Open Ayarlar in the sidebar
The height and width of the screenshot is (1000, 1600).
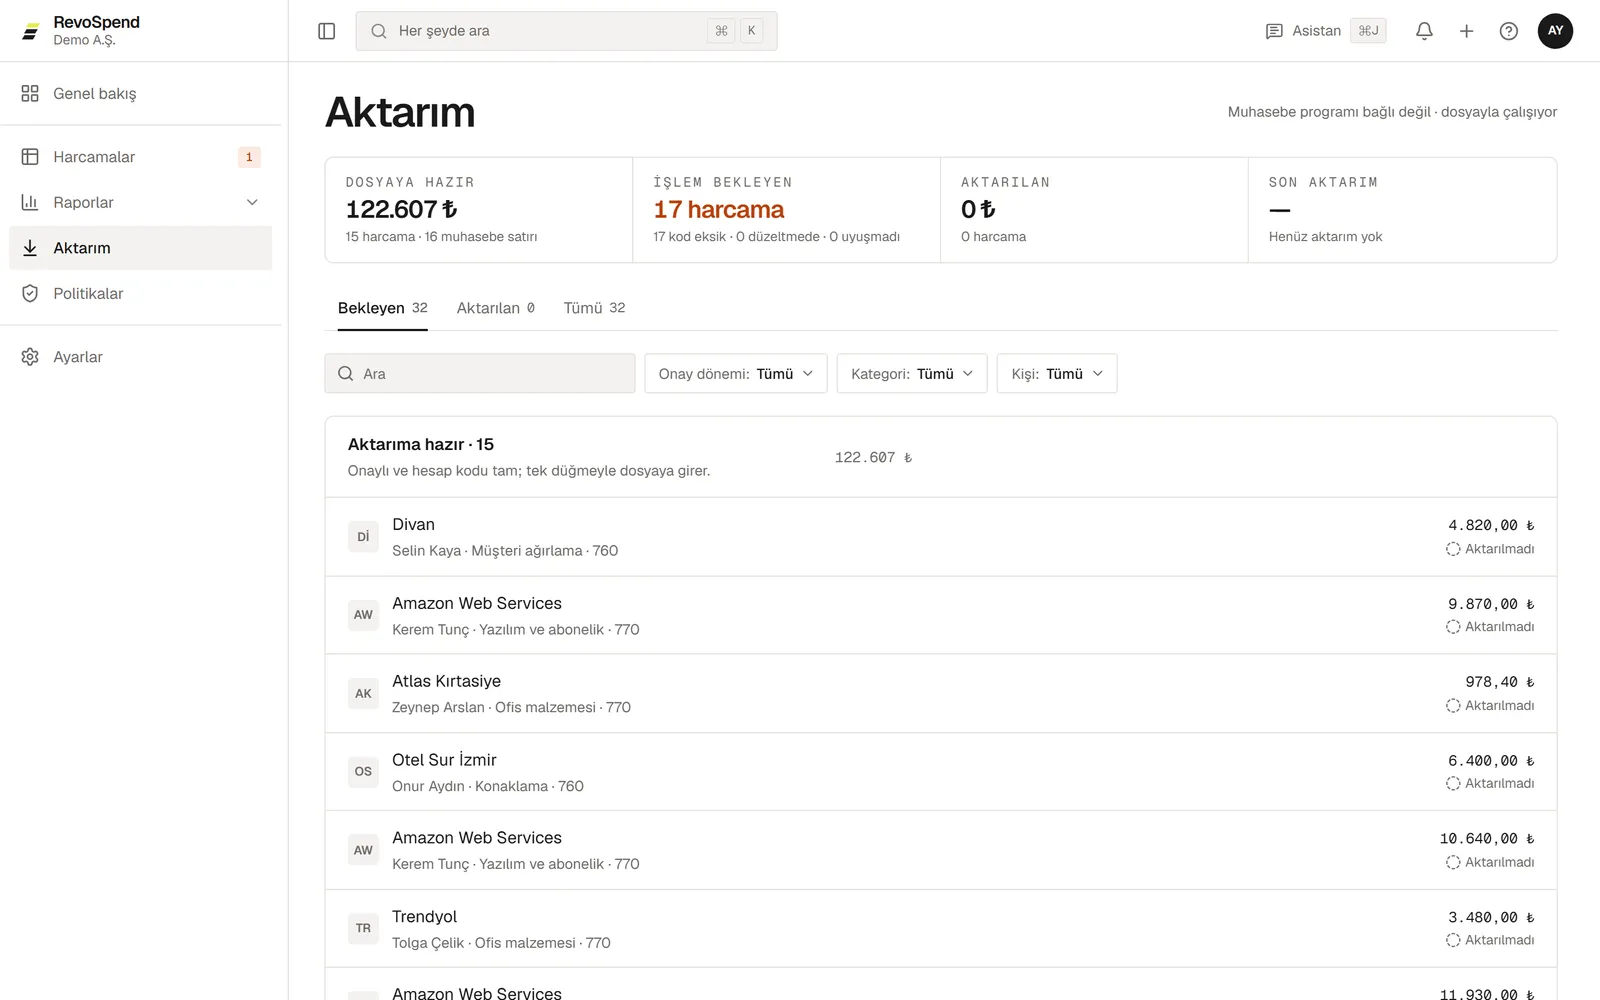140,357
